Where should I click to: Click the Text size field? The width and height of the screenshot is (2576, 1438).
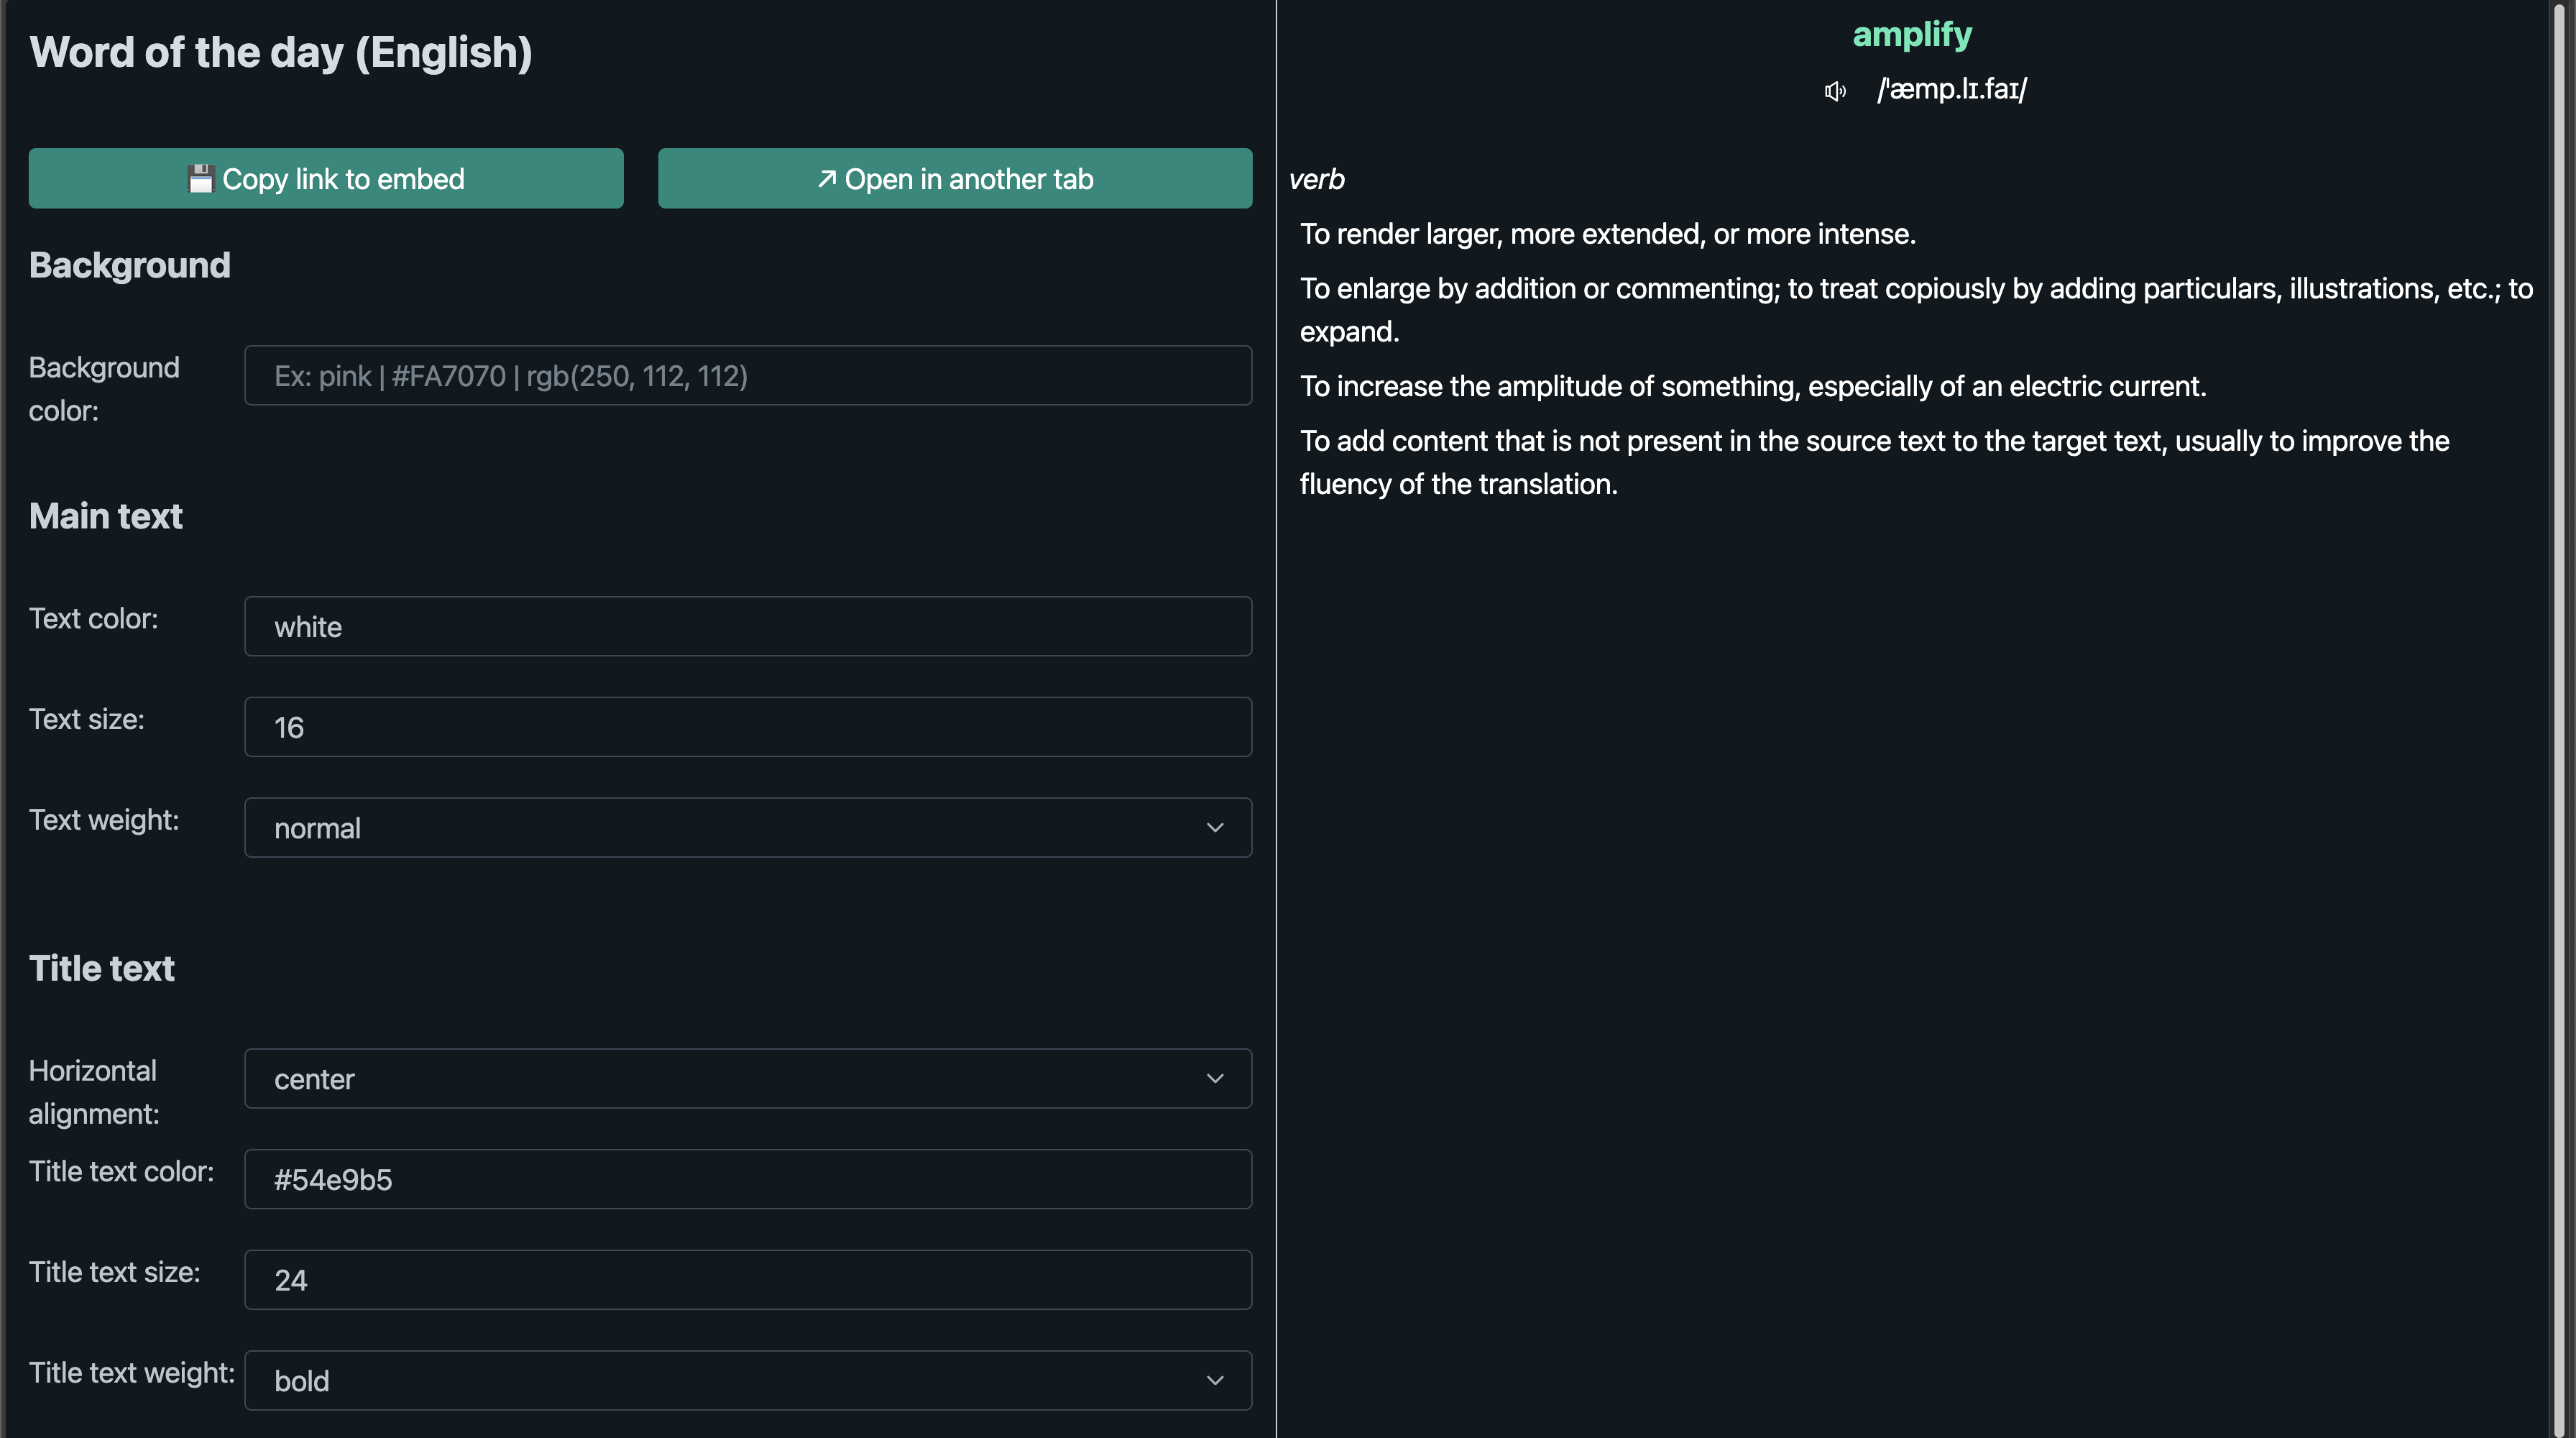[x=747, y=727]
